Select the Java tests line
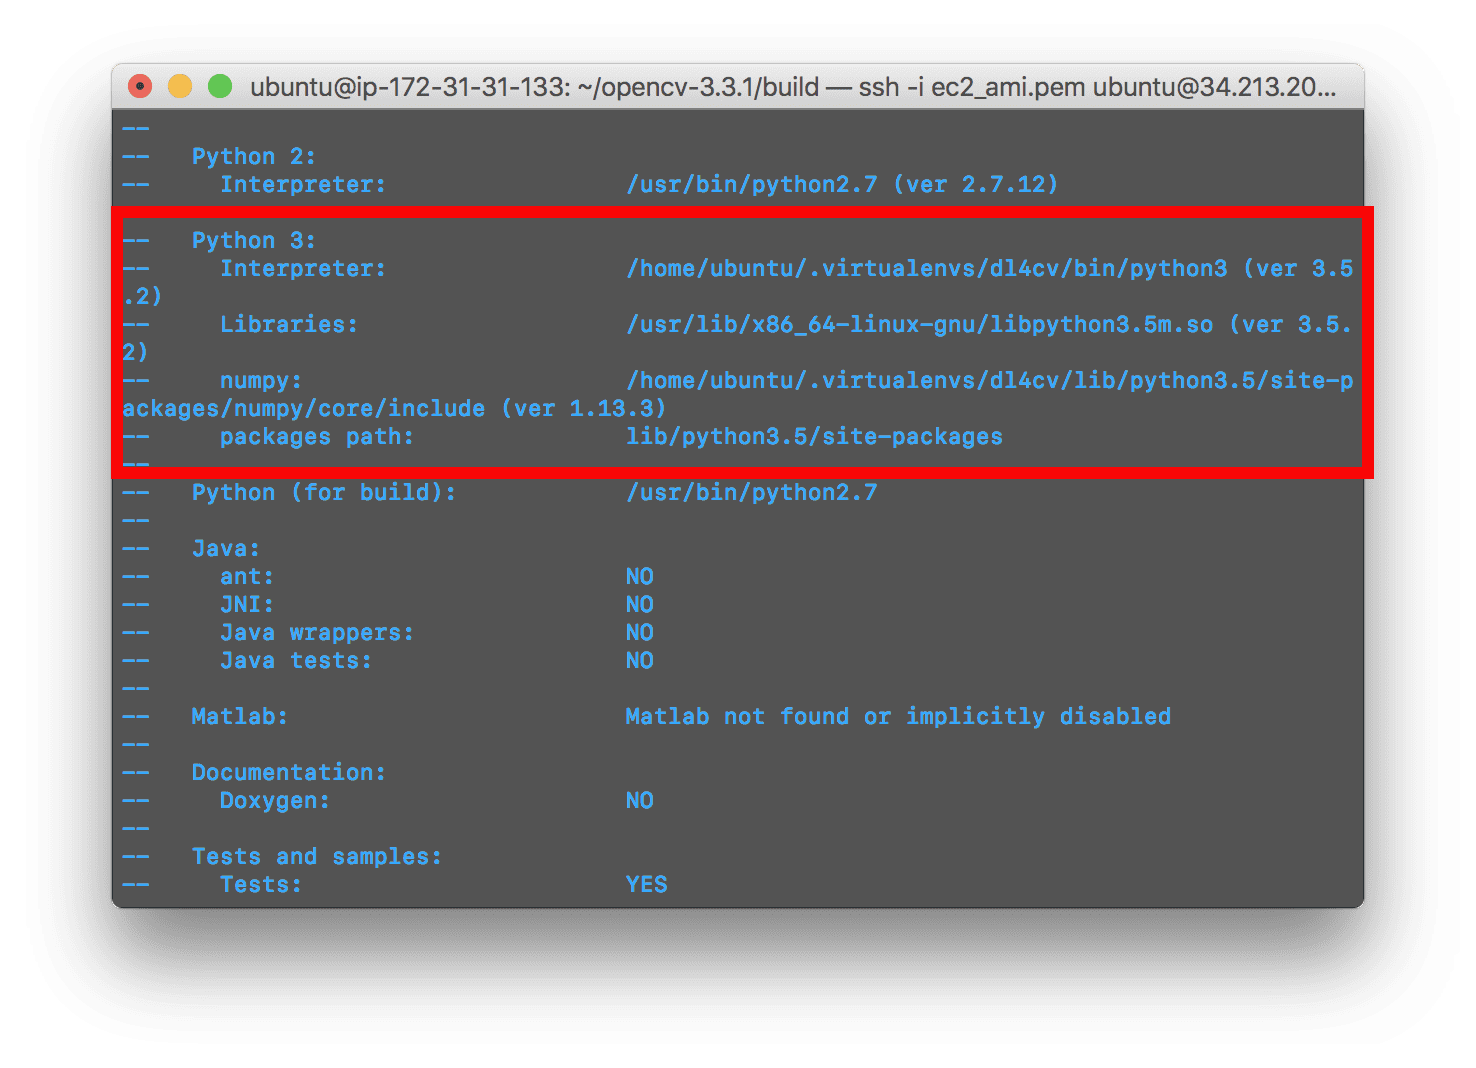Screen dimensions: 1476x1068 point(639,660)
